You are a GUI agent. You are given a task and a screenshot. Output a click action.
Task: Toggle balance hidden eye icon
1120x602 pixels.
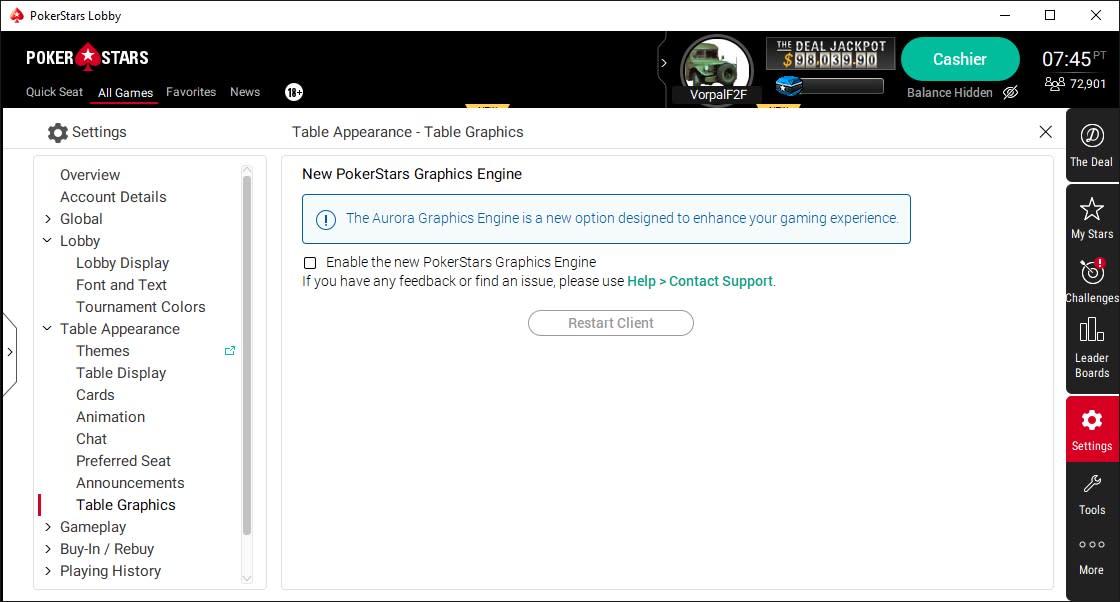pos(1010,93)
